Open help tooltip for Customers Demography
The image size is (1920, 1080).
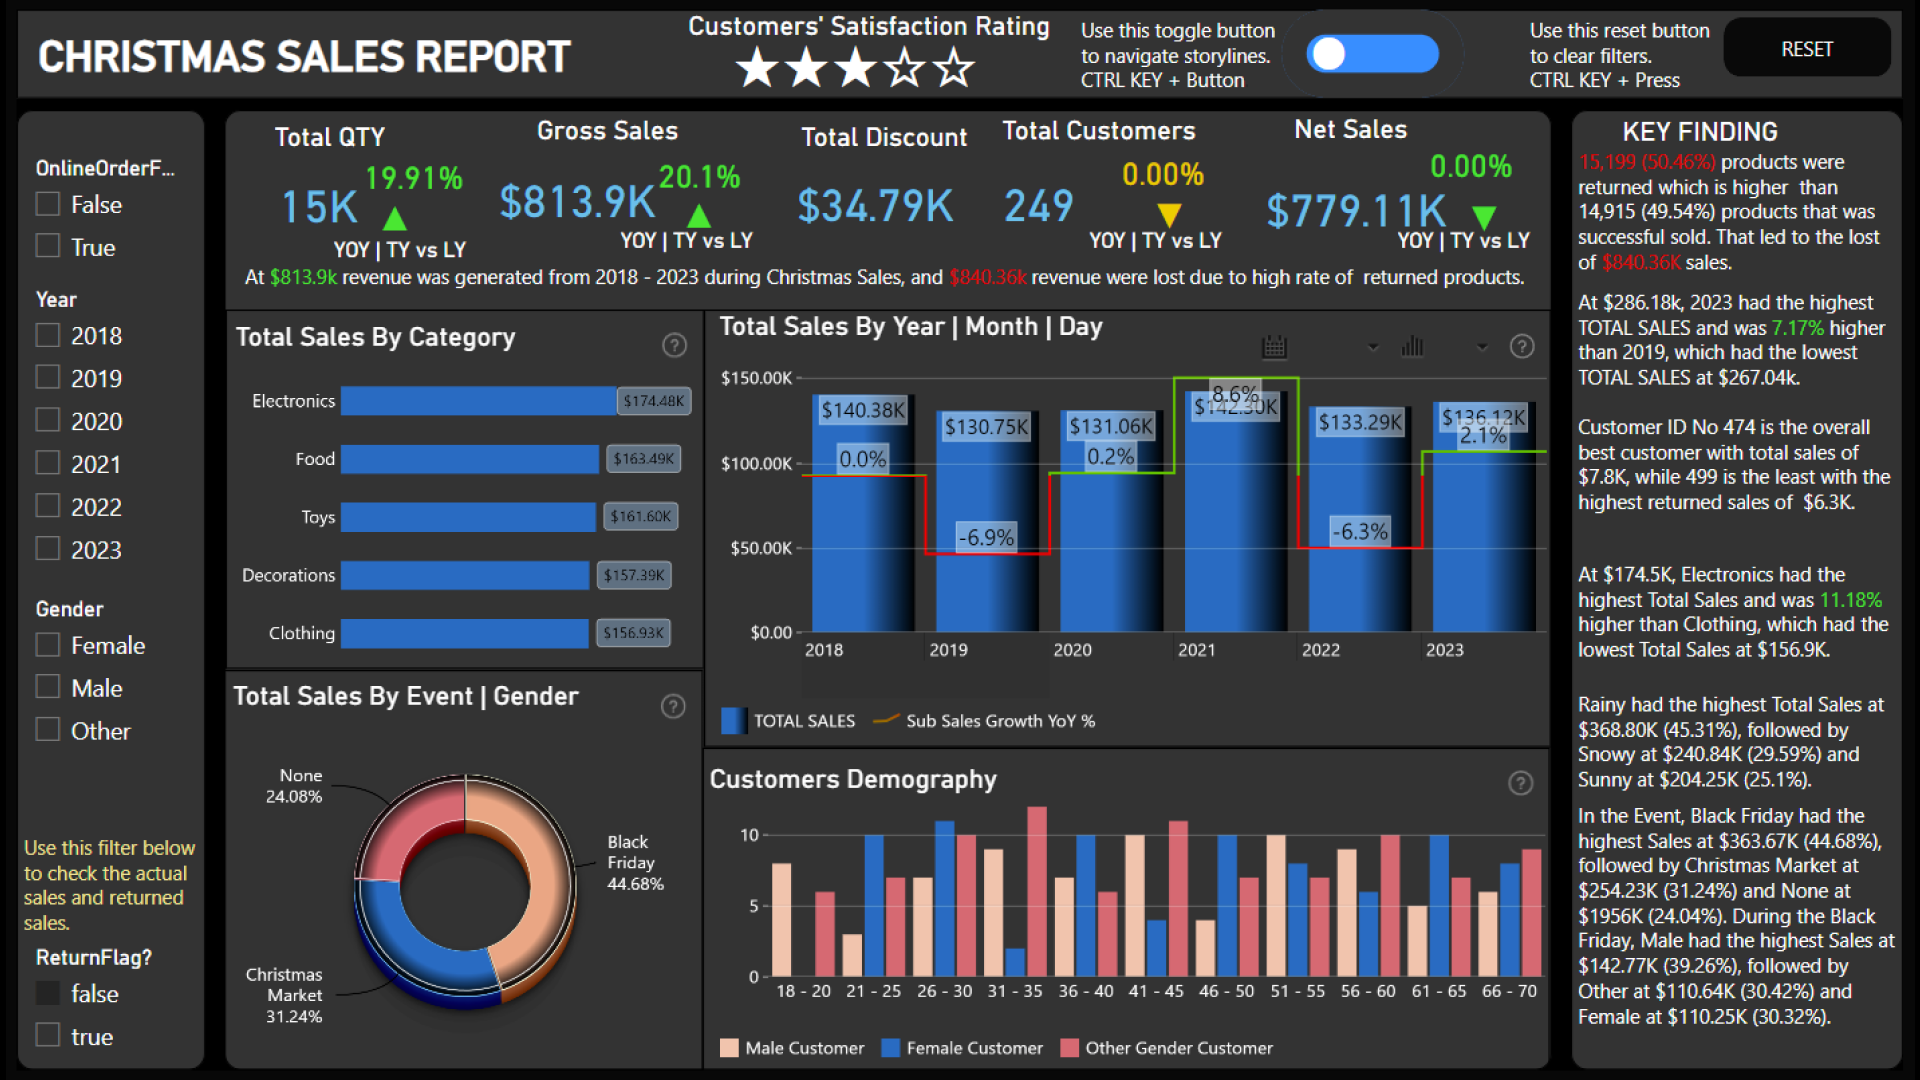click(1521, 783)
